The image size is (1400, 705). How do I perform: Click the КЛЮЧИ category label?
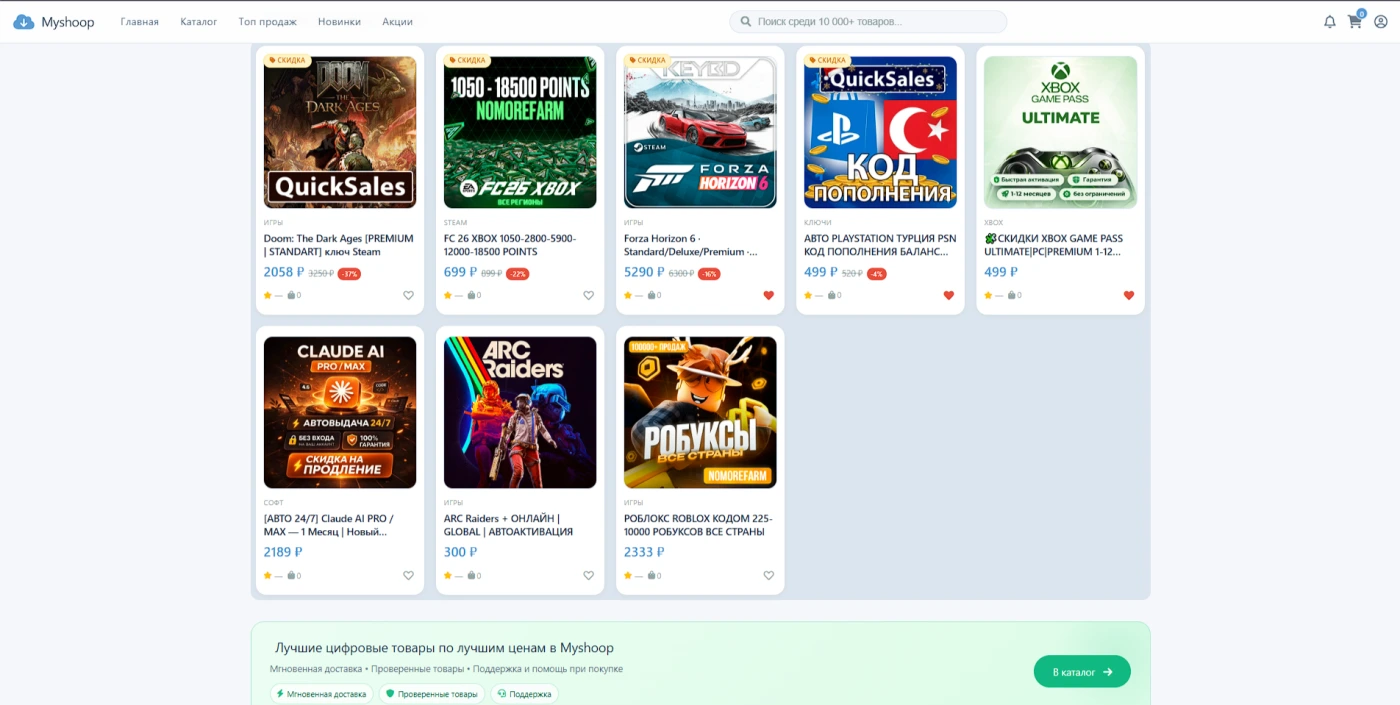click(817, 223)
